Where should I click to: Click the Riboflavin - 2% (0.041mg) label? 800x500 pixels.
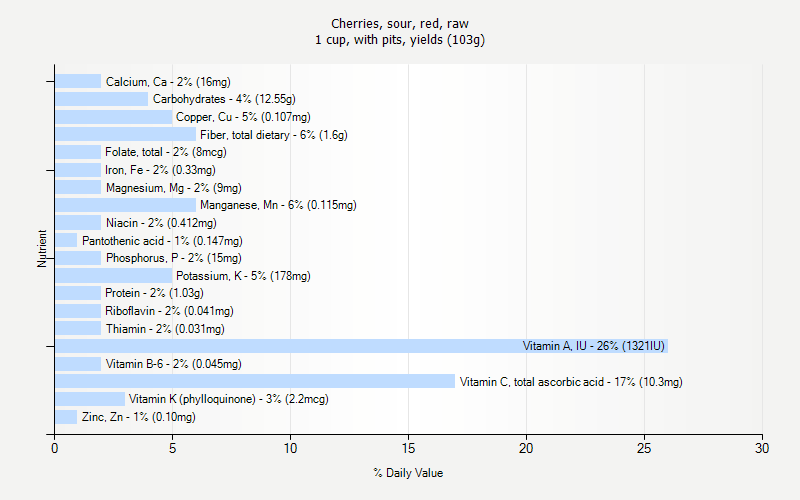click(169, 311)
